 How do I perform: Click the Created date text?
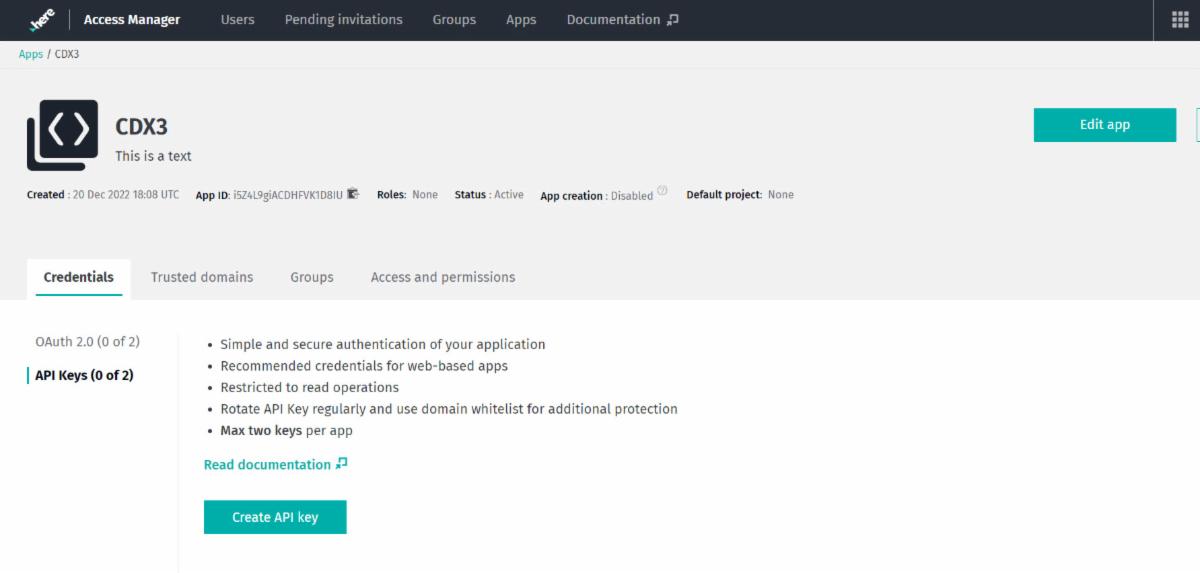click(103, 195)
